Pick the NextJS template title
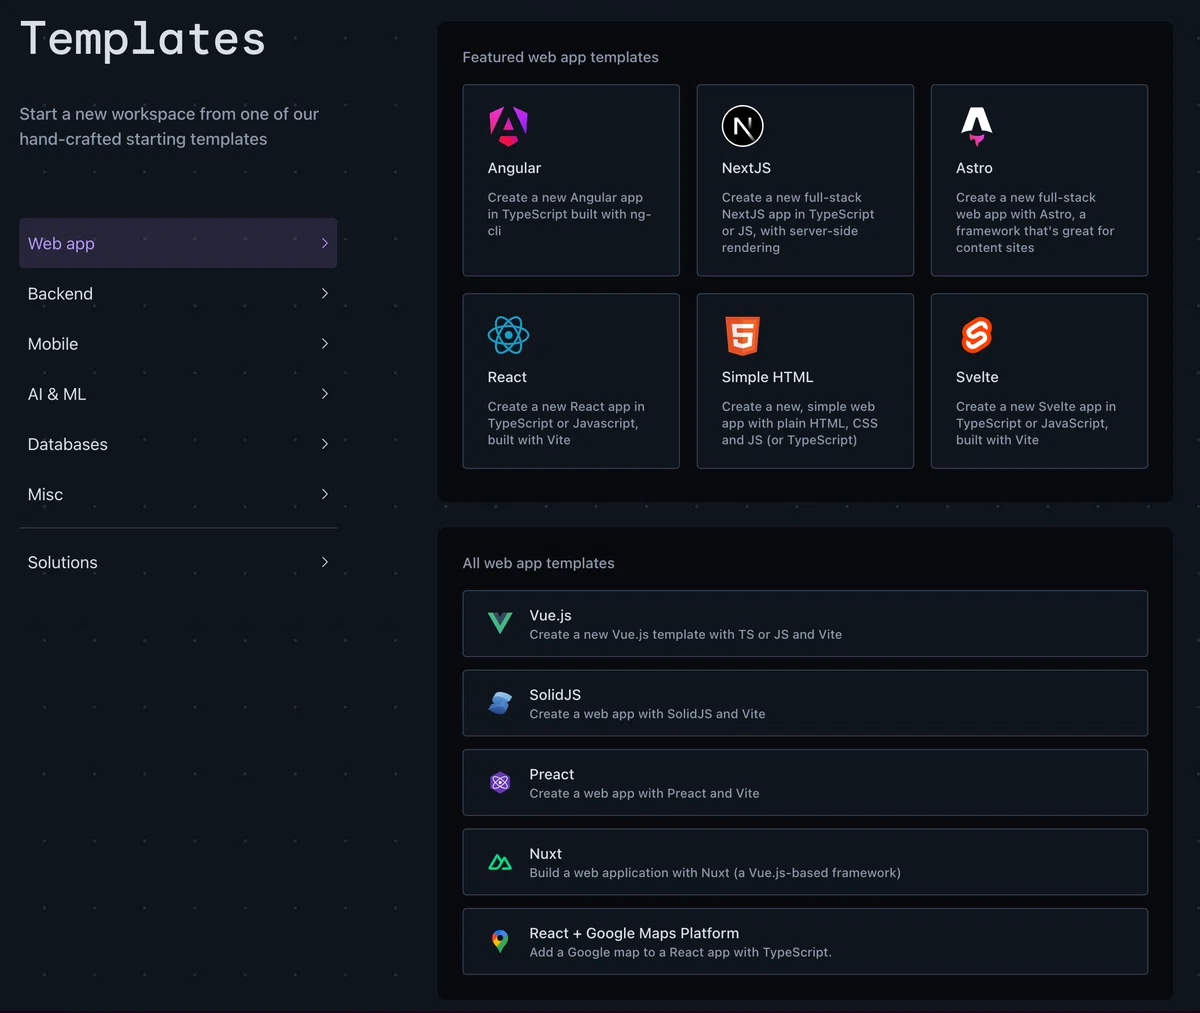 (746, 168)
